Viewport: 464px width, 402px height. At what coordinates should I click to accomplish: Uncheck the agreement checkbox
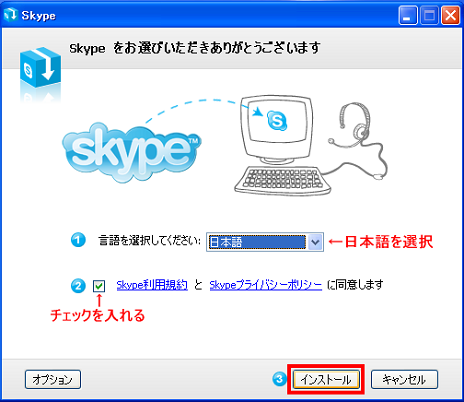(x=99, y=286)
